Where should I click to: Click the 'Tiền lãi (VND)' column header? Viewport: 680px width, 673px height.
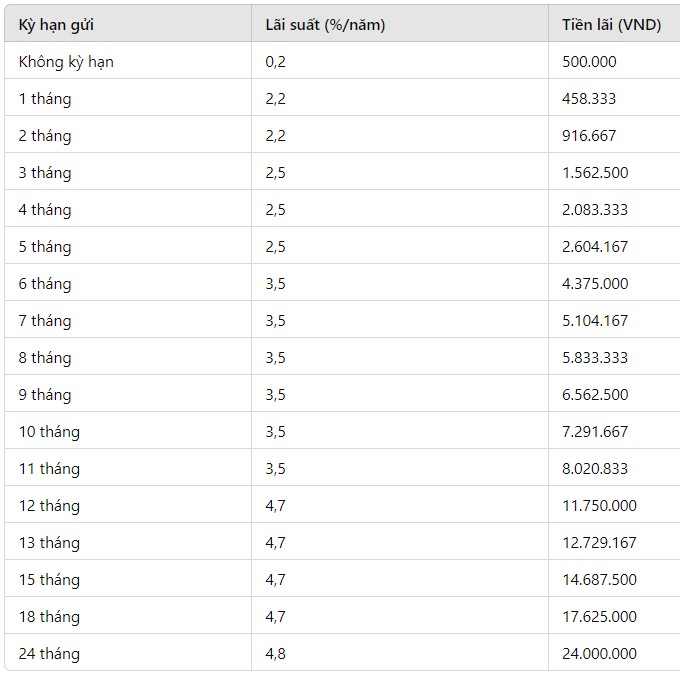point(611,25)
